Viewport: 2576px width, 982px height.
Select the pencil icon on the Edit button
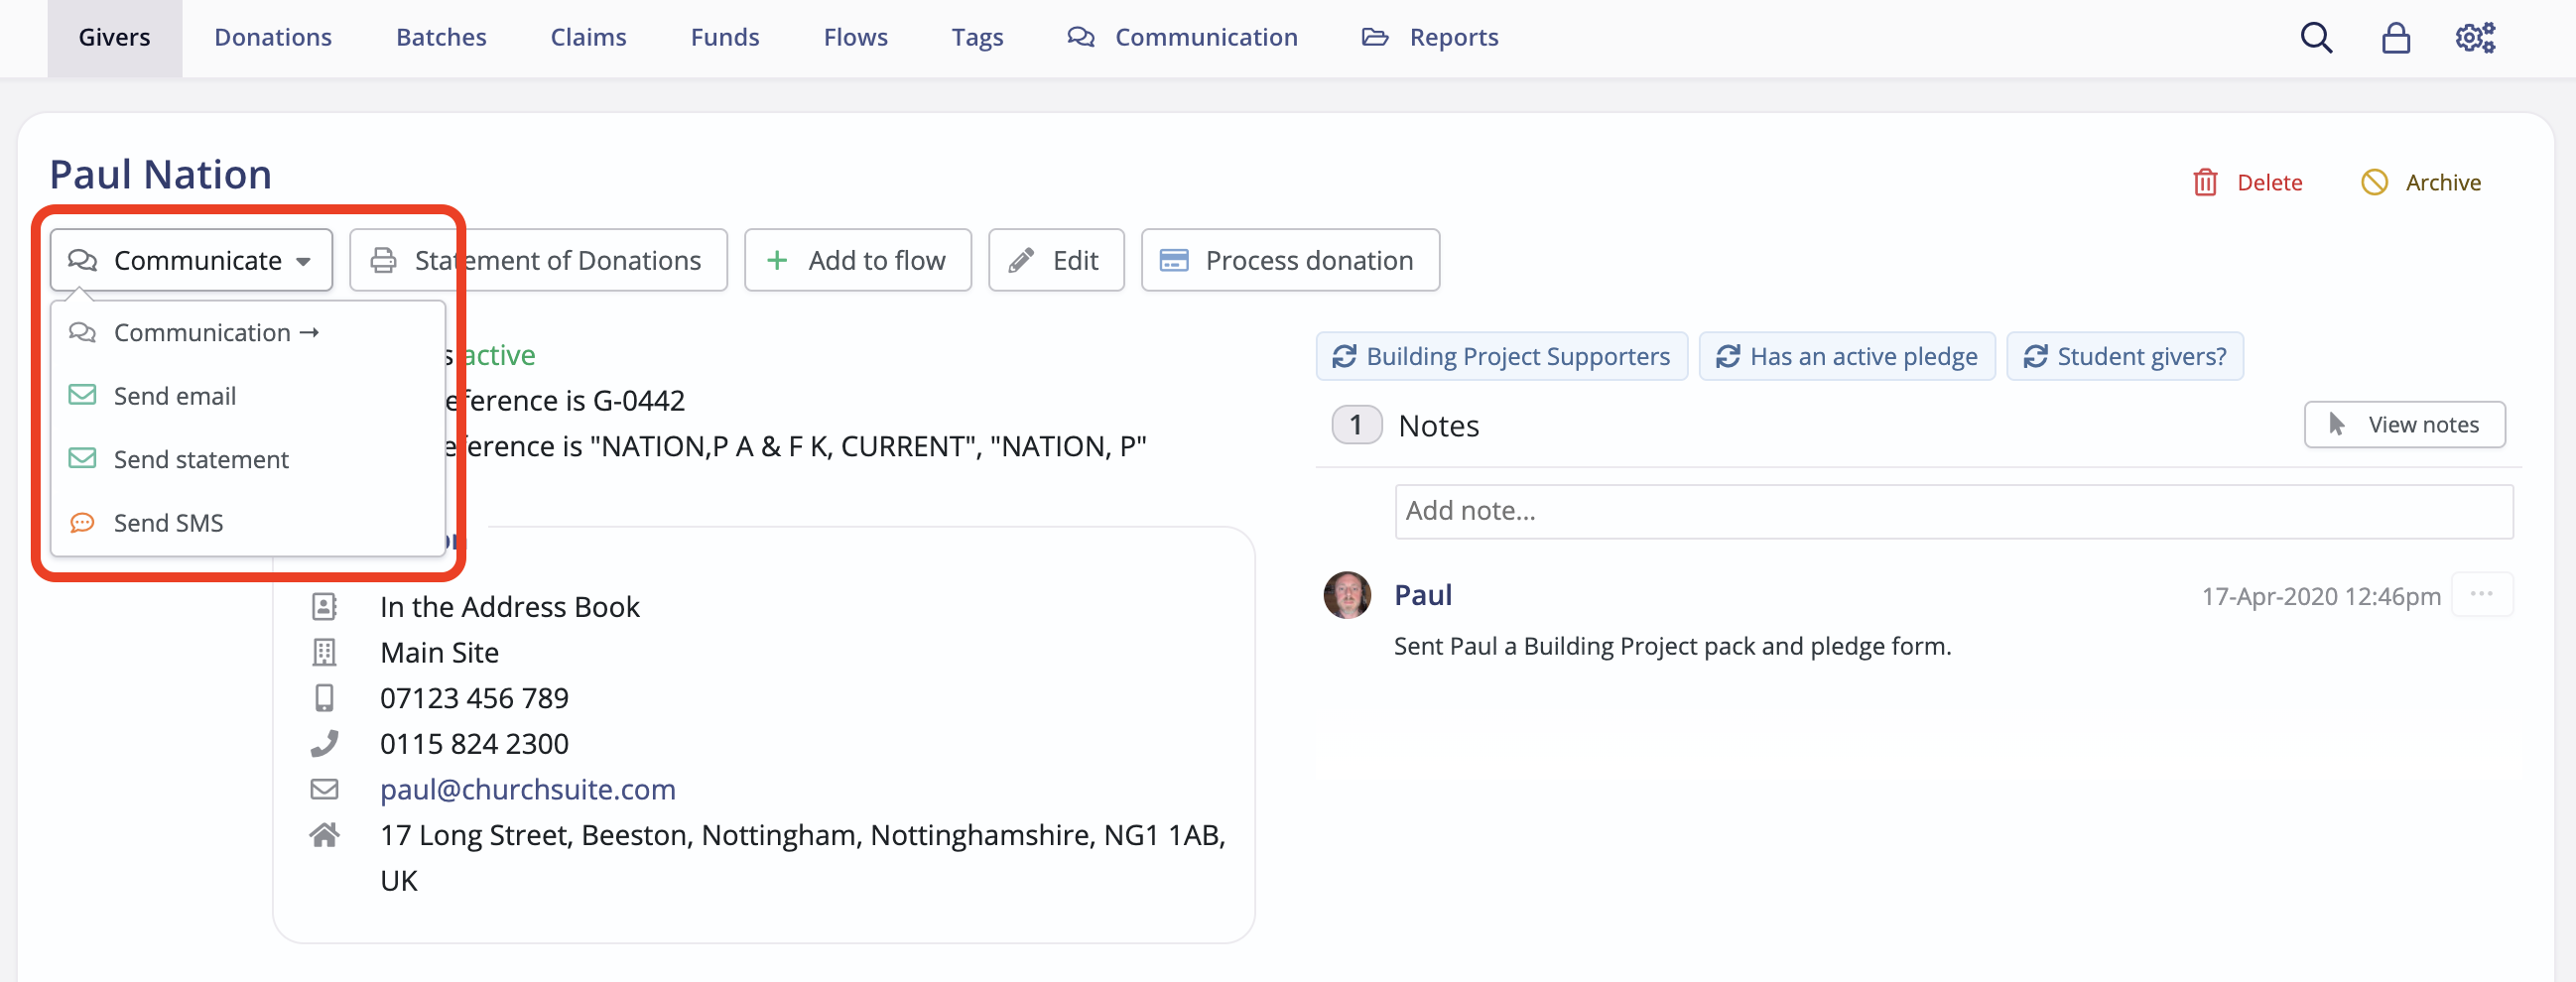pos(1021,260)
